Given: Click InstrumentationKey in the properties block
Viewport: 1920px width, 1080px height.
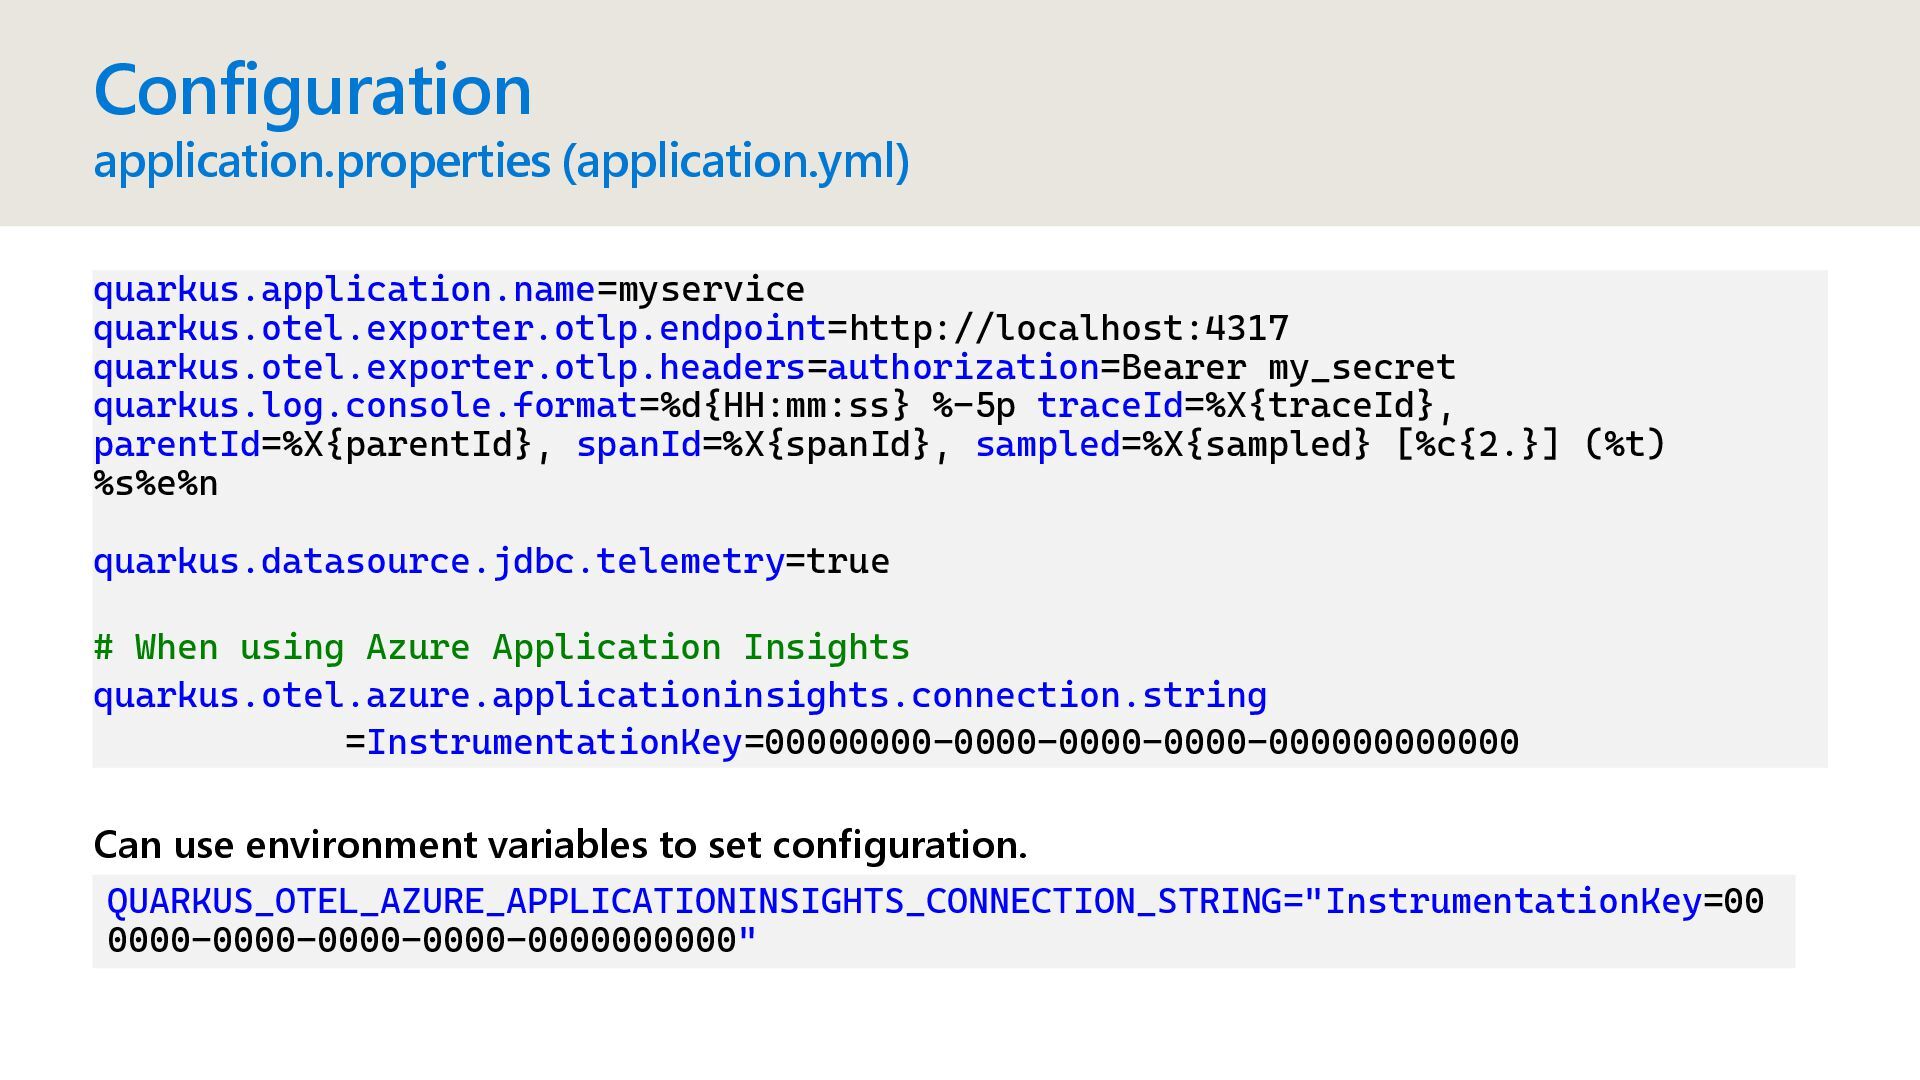Looking at the screenshot, I should tap(554, 743).
